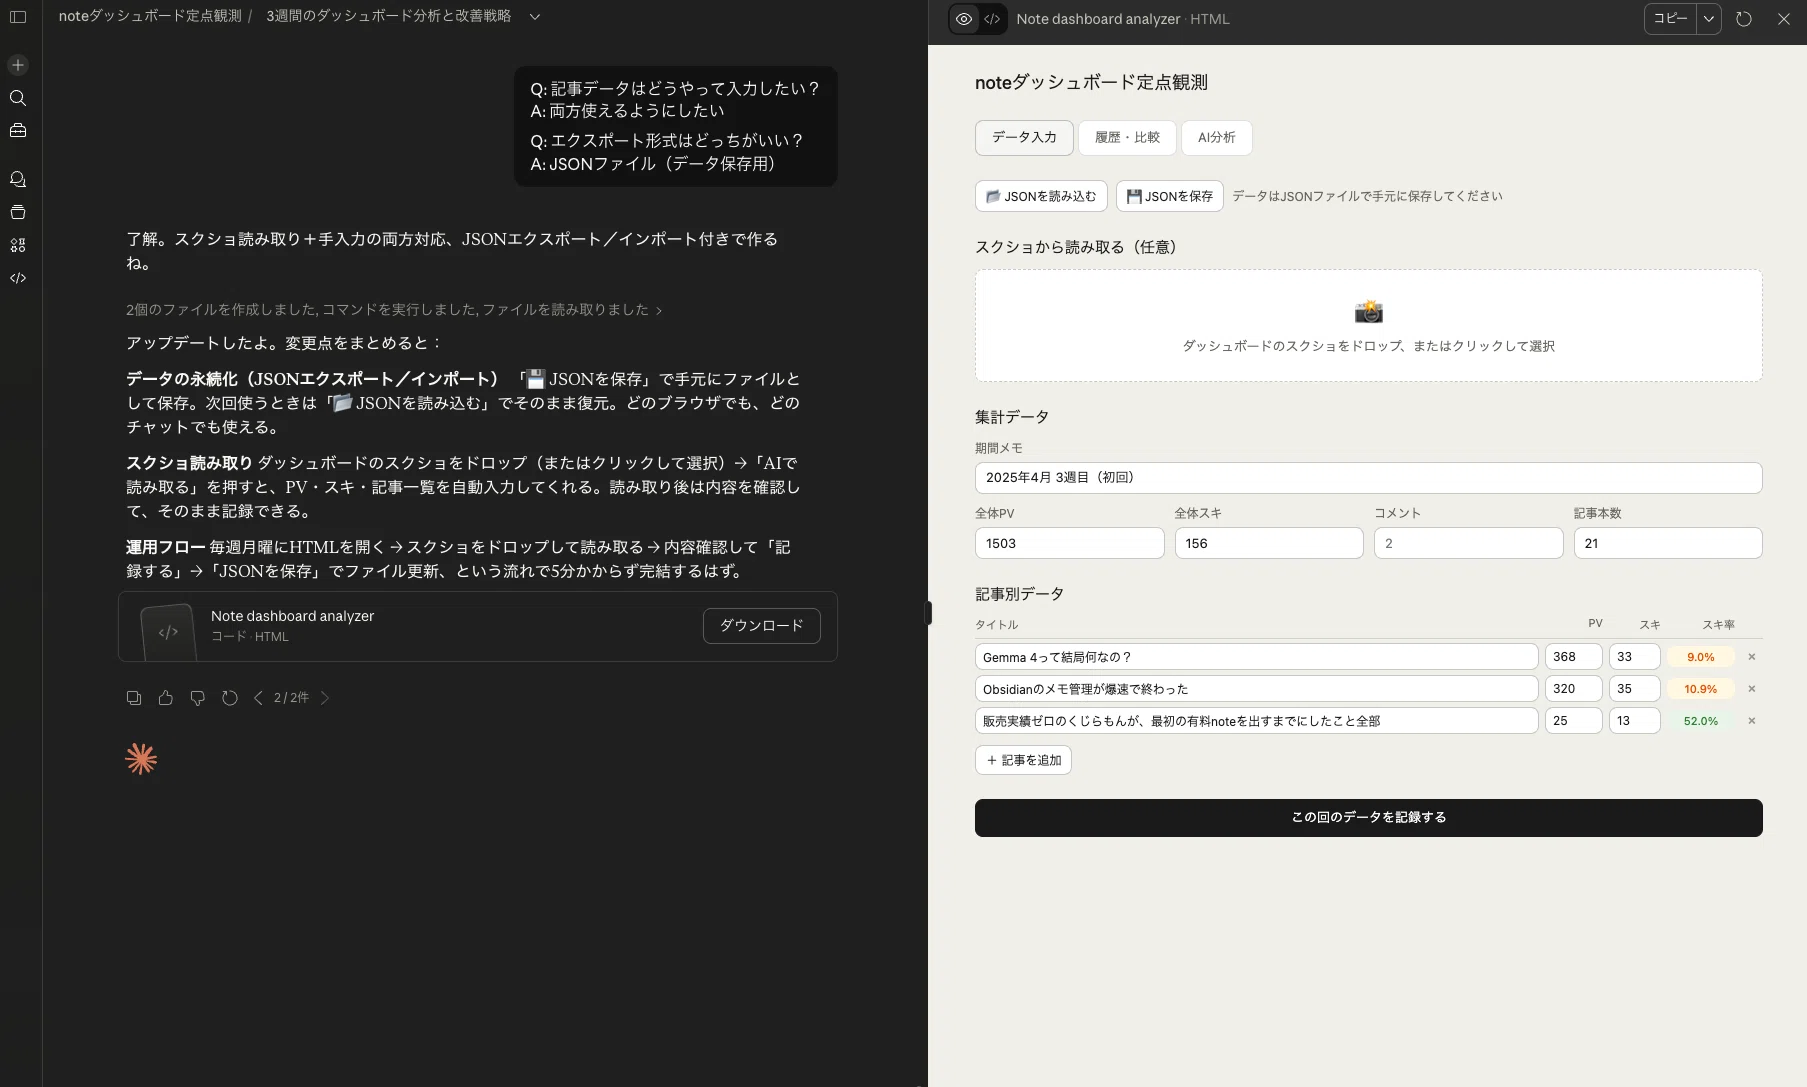The height and width of the screenshot is (1087, 1807).
Task: Click the JSONを読み込む button
Action: (1041, 196)
